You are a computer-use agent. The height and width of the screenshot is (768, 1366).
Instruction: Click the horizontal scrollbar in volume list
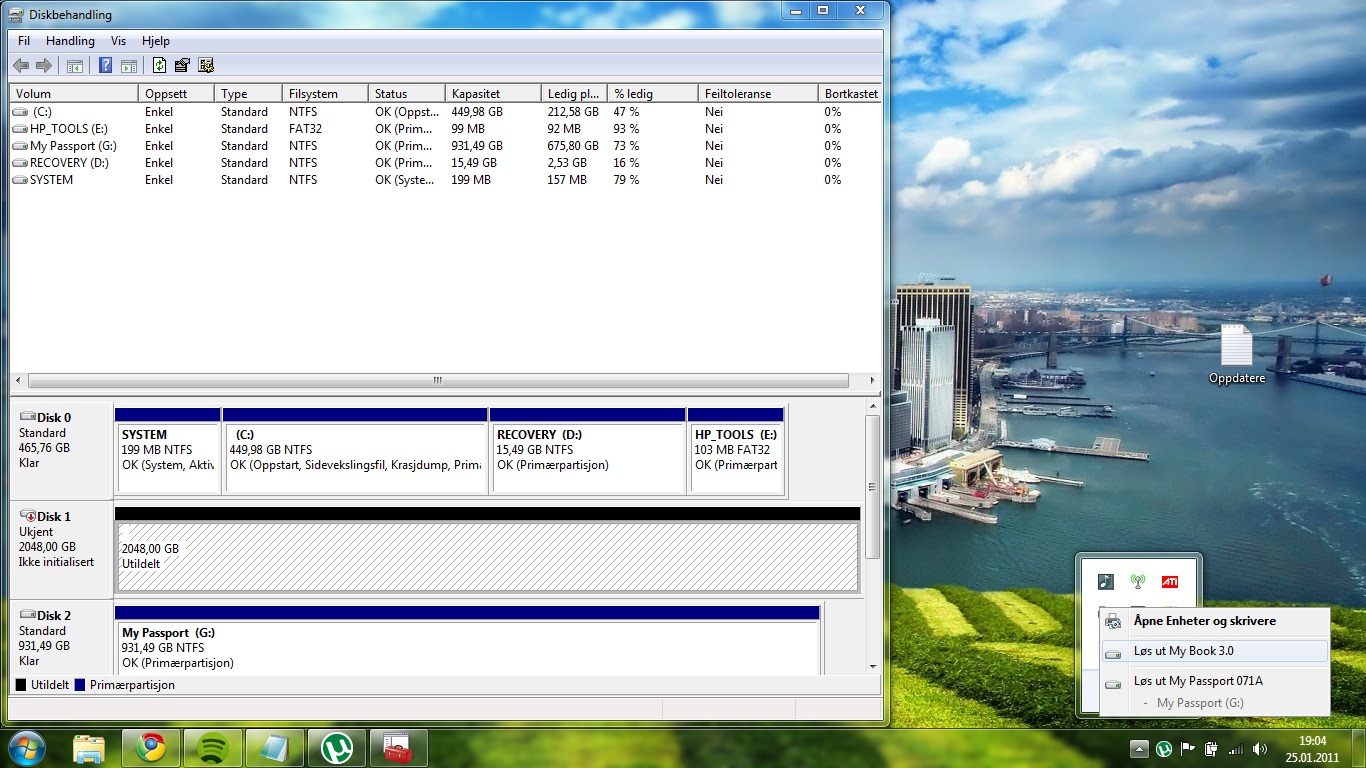point(438,381)
